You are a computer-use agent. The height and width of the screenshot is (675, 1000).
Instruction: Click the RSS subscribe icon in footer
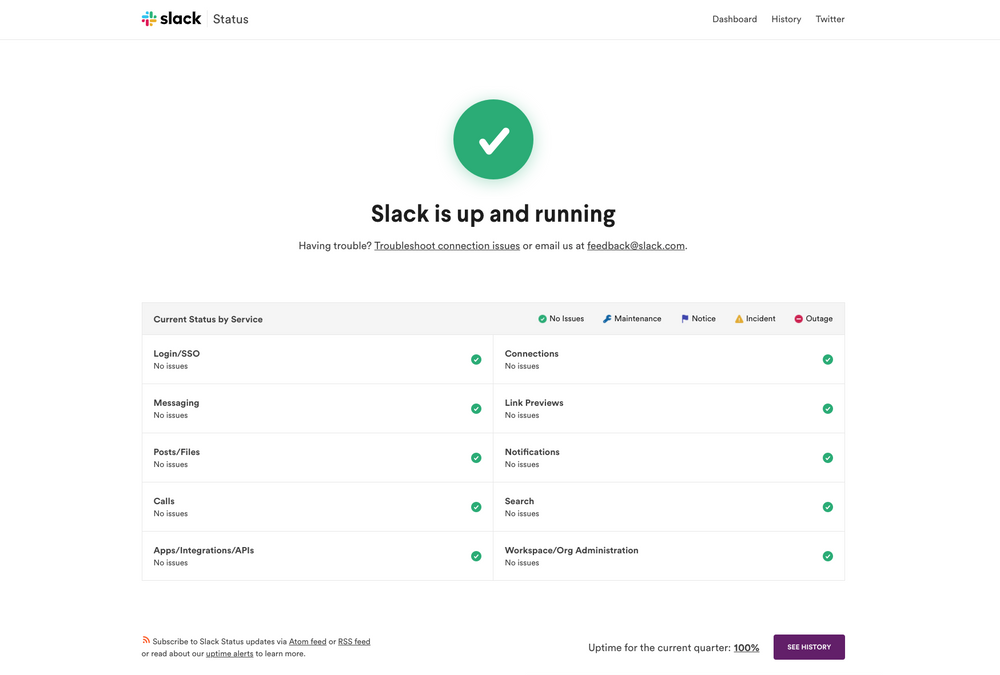coord(146,640)
